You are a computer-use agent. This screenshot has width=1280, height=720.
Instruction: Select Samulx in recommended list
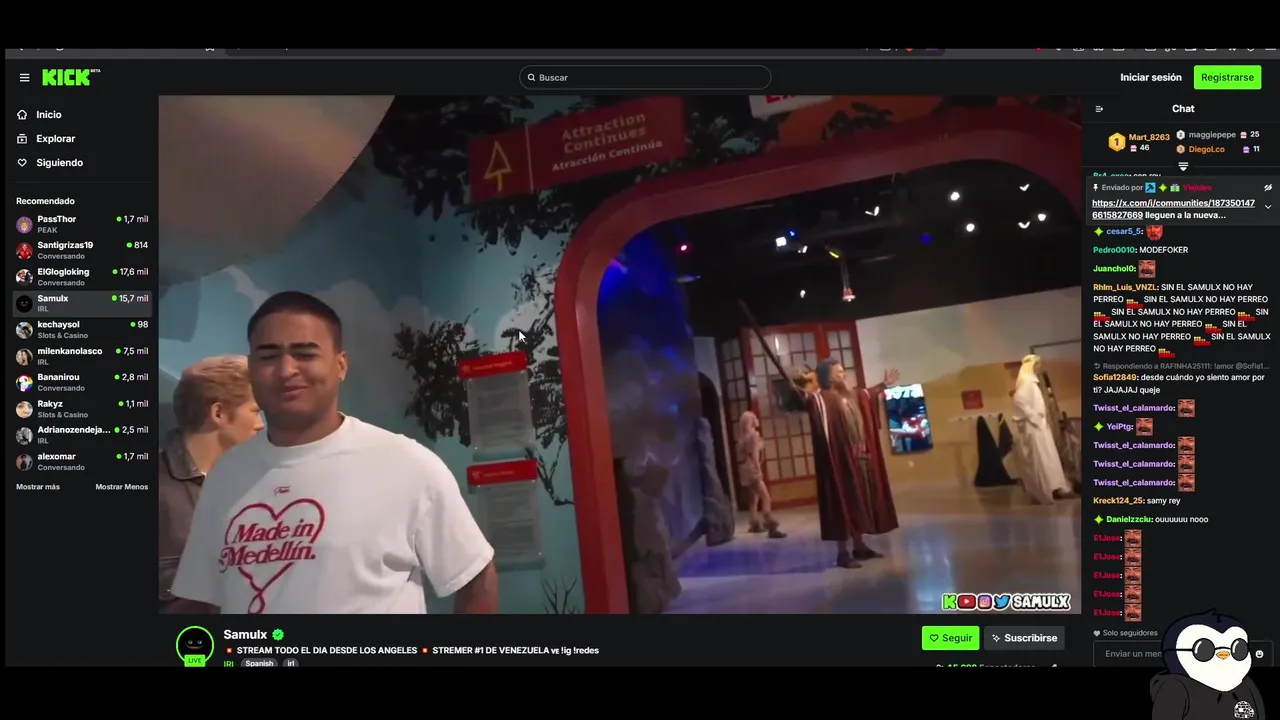coord(82,303)
